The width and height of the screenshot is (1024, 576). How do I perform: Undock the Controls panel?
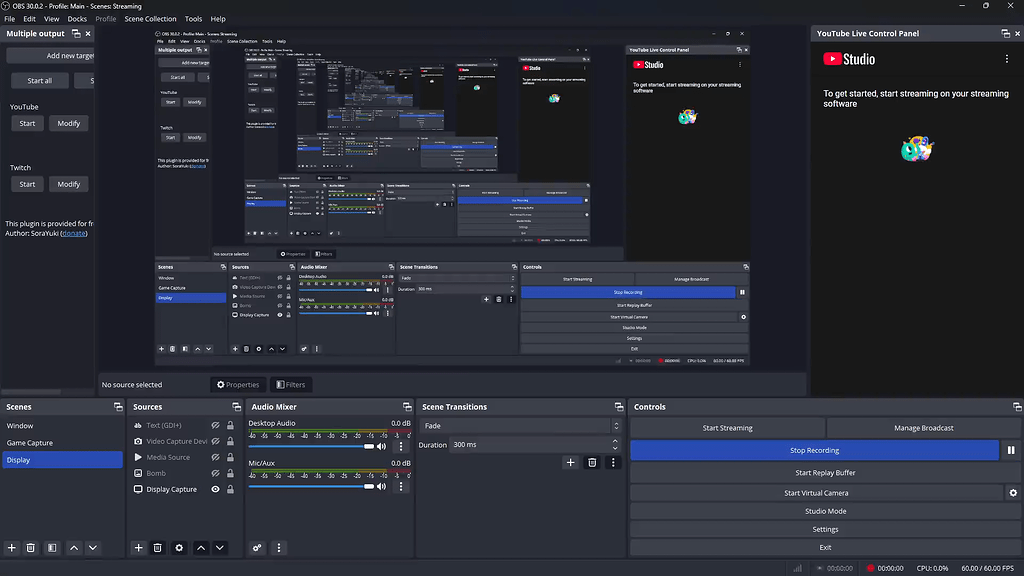click(x=1017, y=407)
